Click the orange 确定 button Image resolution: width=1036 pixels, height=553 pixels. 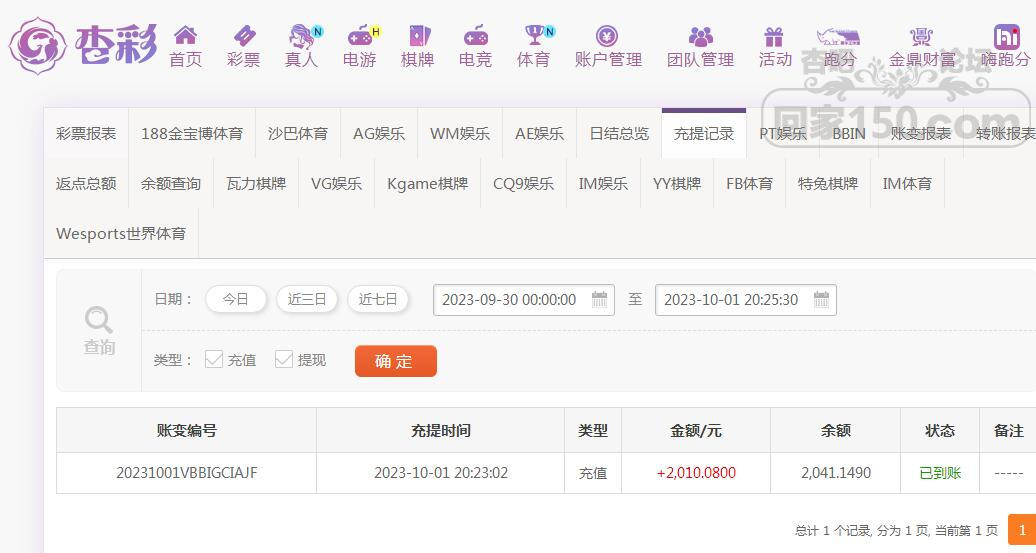pyautogui.click(x=396, y=361)
